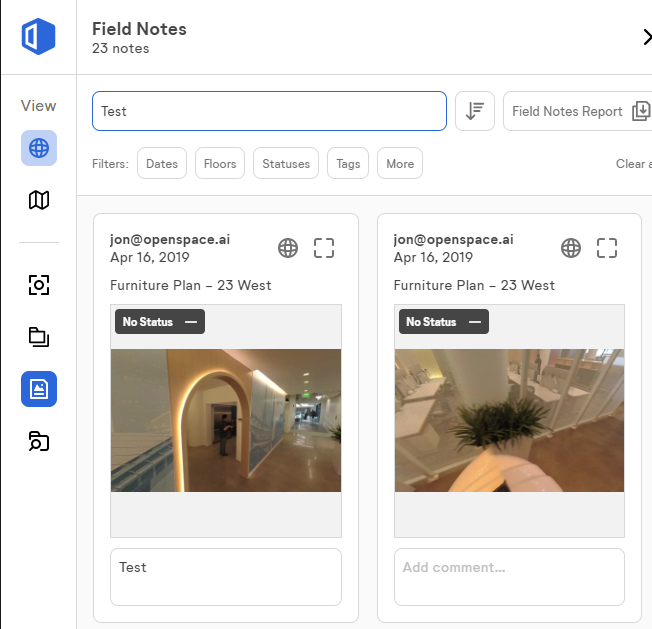Collapse Field Notes panel with chevron arrow

(x=646, y=37)
